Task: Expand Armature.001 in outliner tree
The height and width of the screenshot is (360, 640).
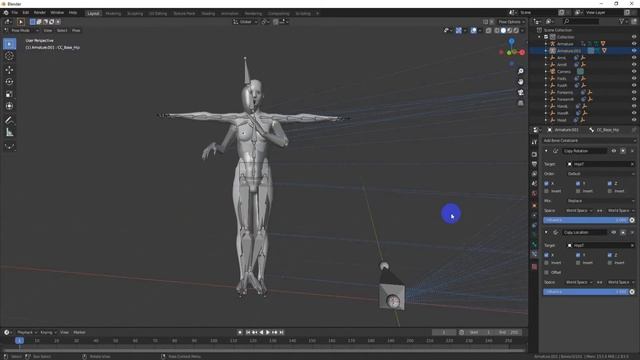Action: (546, 51)
